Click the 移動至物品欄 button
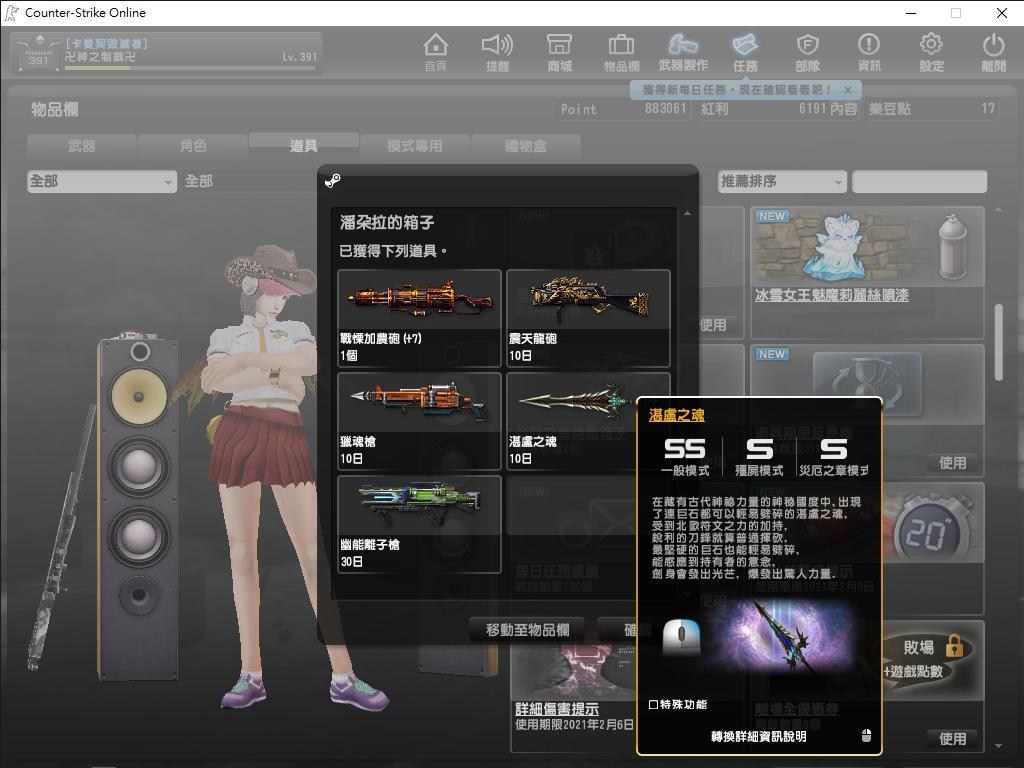The height and width of the screenshot is (768, 1024). click(x=528, y=630)
